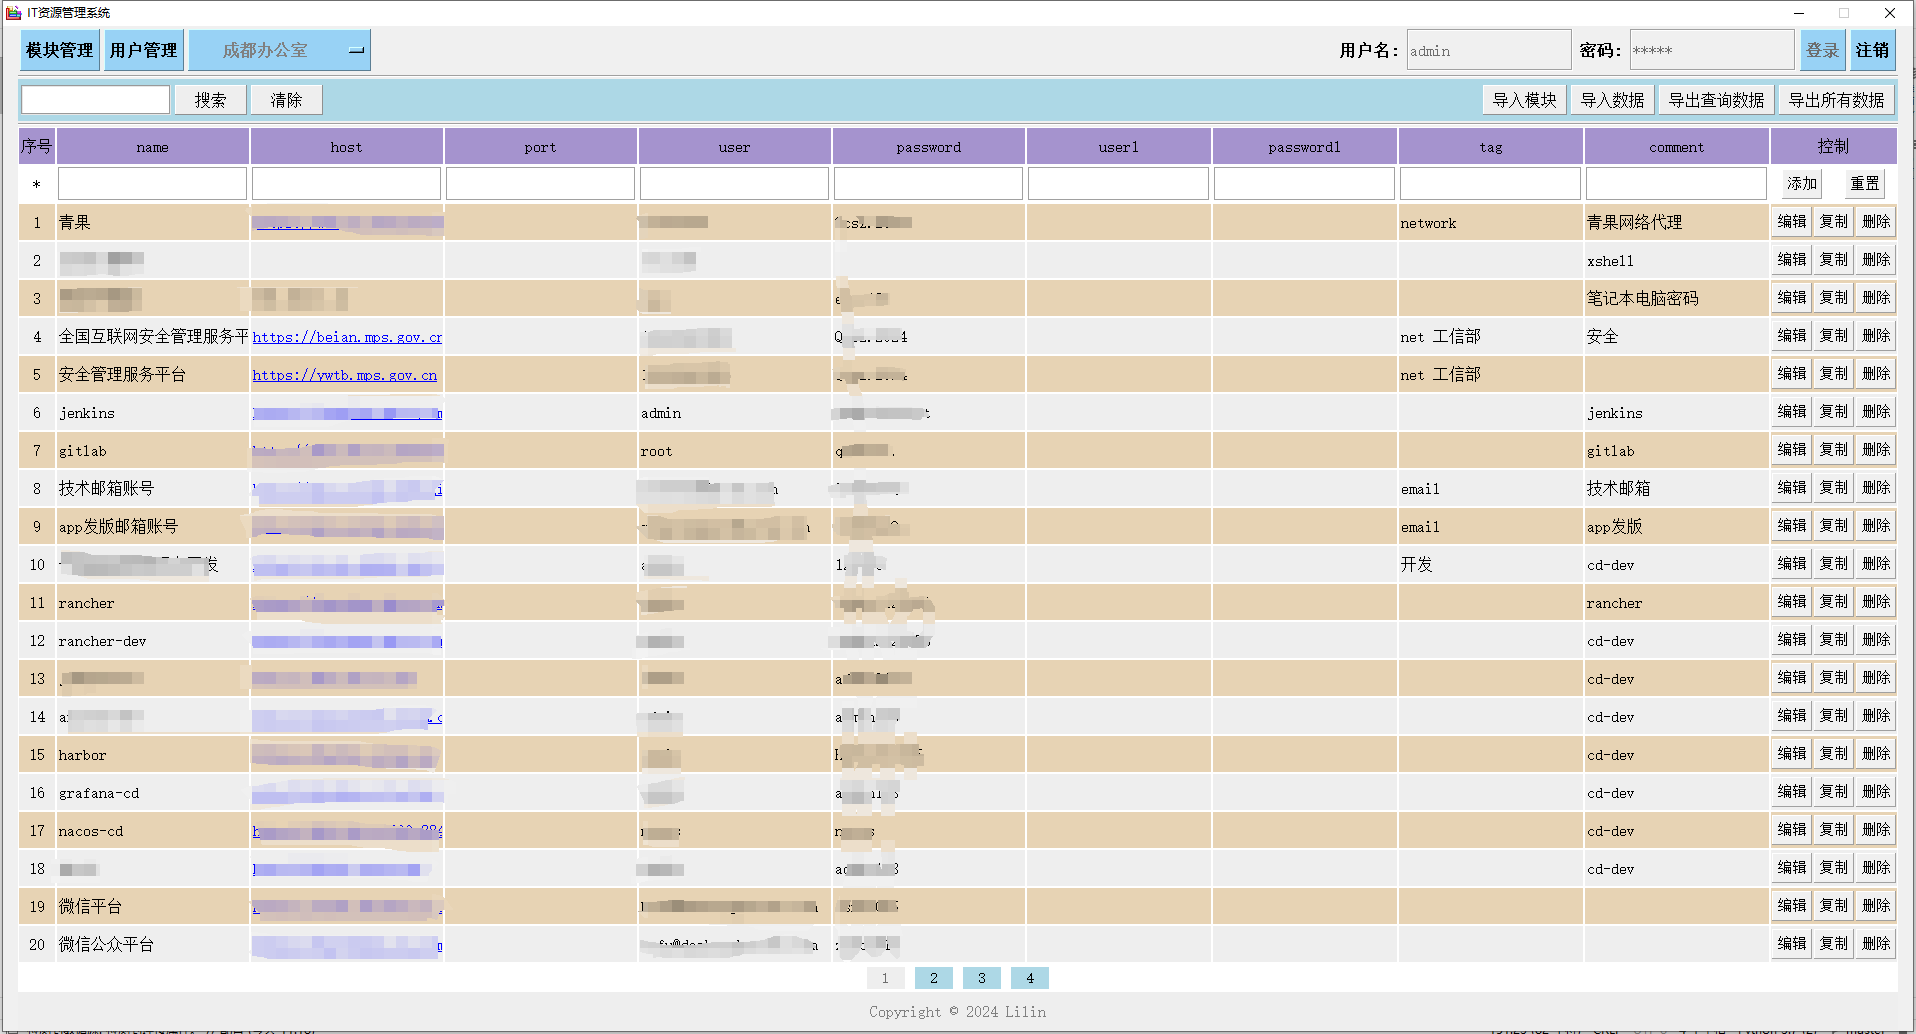Select the 开发 tag cell
The width and height of the screenshot is (1916, 1034).
pyautogui.click(x=1490, y=564)
